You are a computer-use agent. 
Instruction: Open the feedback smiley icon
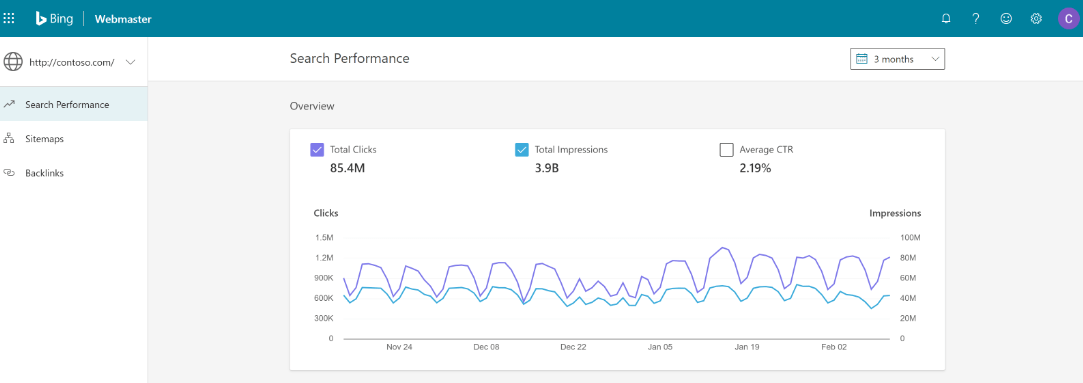[x=1006, y=19]
